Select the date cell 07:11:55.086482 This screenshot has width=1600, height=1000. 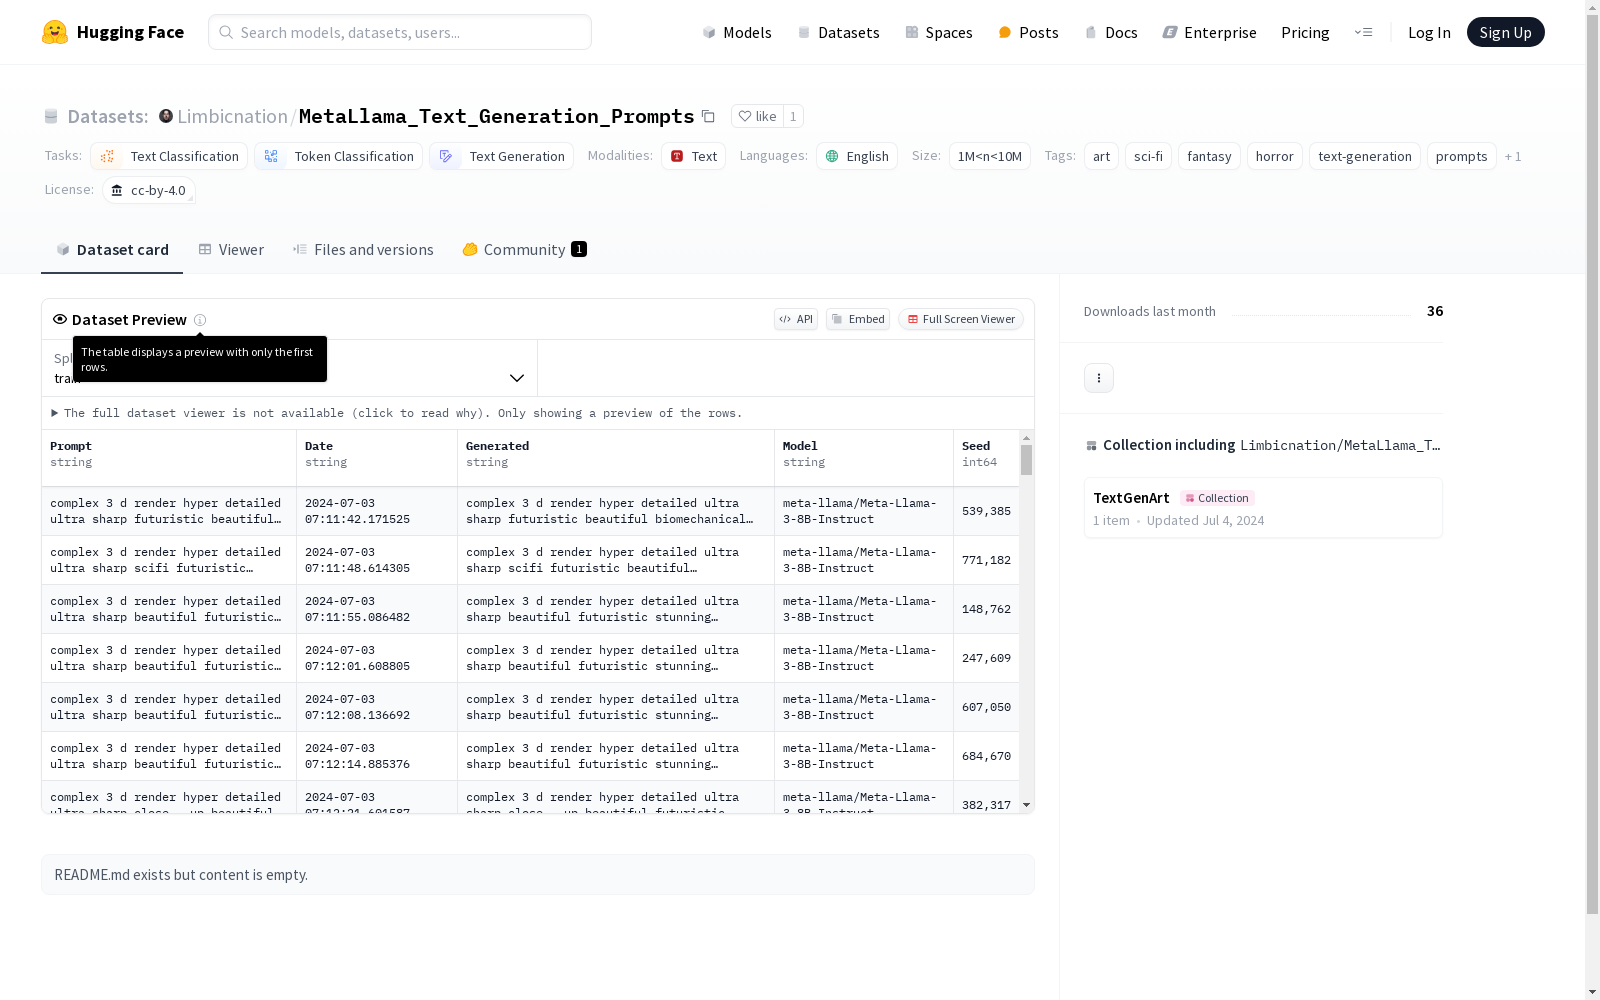(377, 609)
